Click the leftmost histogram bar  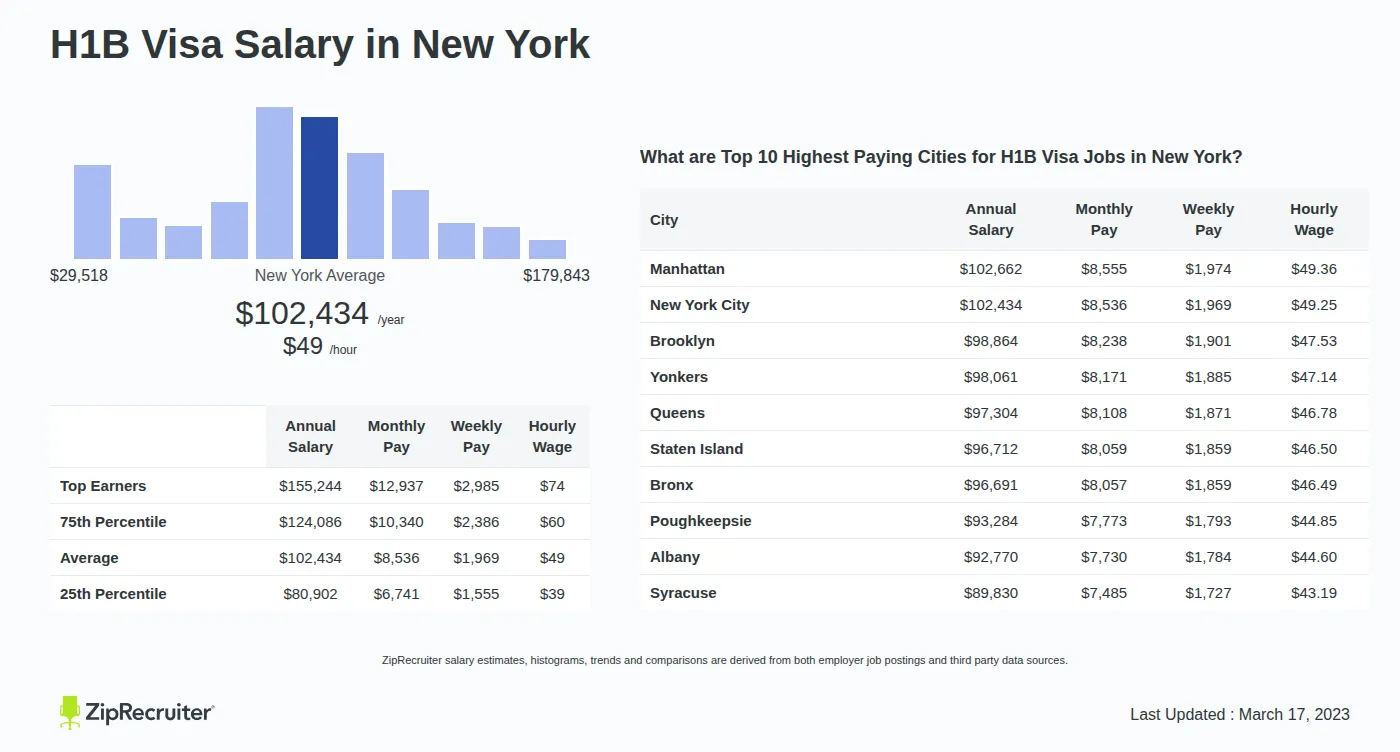(x=92, y=212)
